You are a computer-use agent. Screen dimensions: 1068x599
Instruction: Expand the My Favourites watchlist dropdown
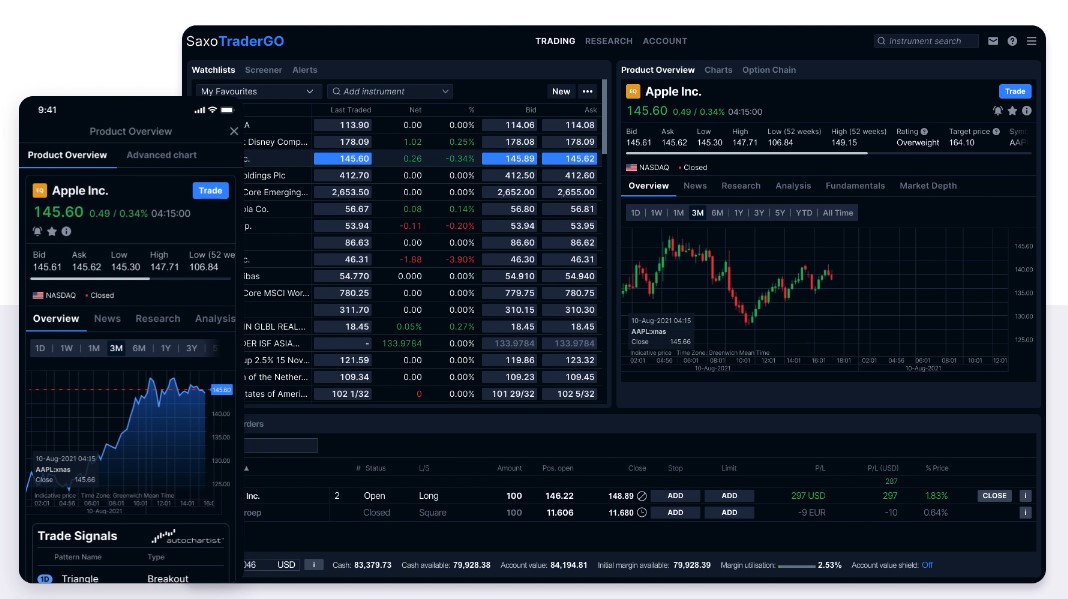coord(256,91)
